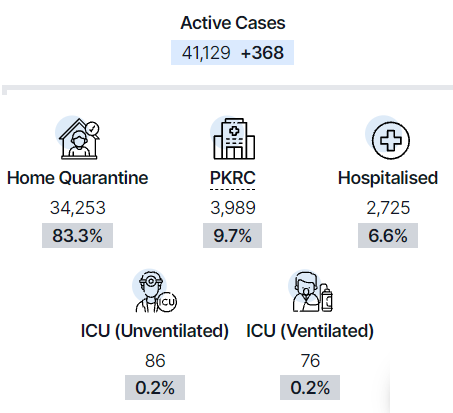Click the 9.7% percentage badge

(x=232, y=236)
